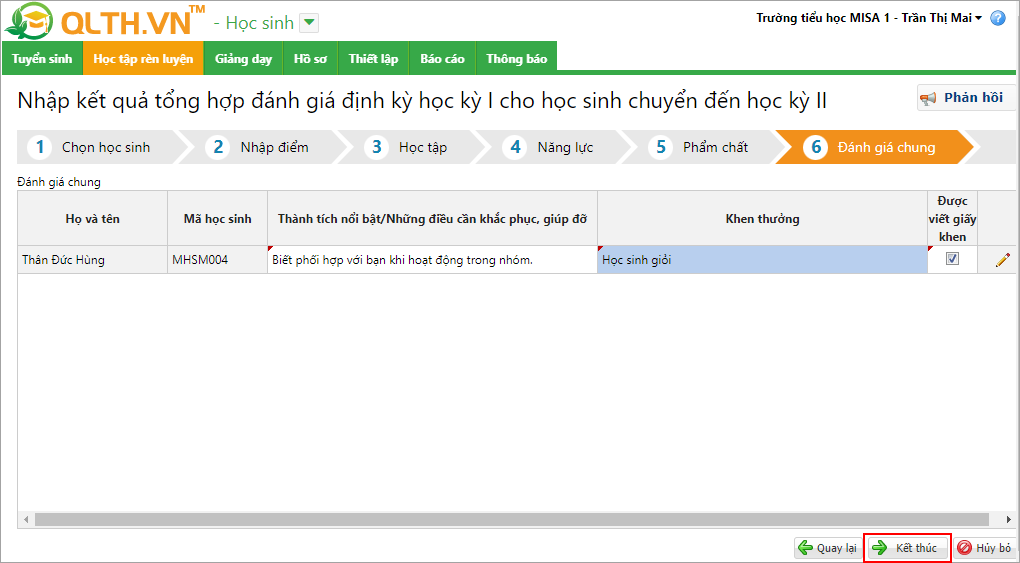
Task: Click the horizontal scrollbar of the table
Action: point(511,519)
